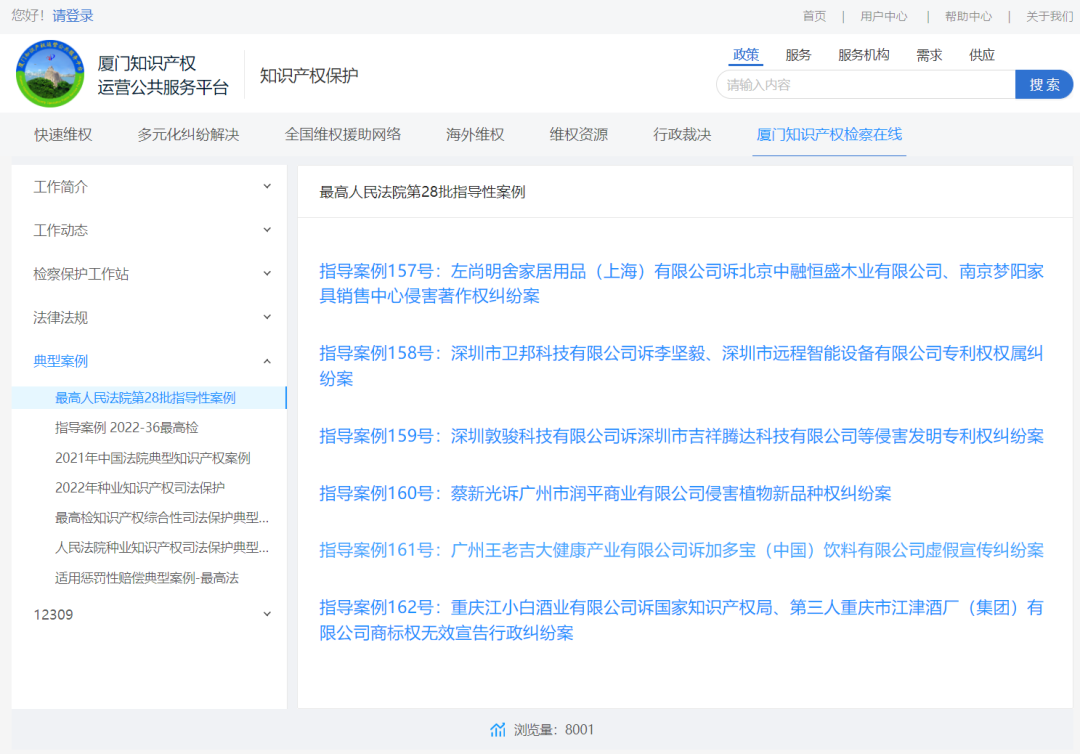Open the 行政裁决 navigation item
Image resolution: width=1080 pixels, height=754 pixels.
coord(682,134)
